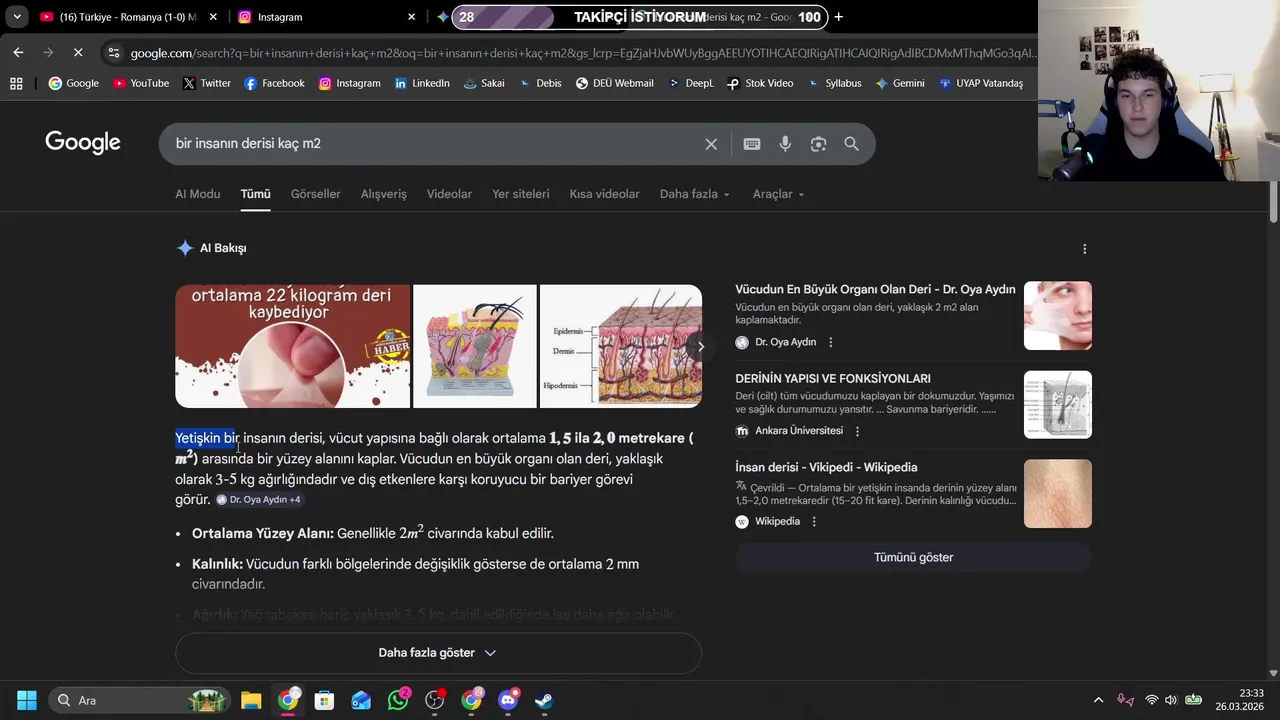Viewport: 1280px width, 720px height.
Task: Open the Chrome apps grid icon
Action: click(16, 83)
